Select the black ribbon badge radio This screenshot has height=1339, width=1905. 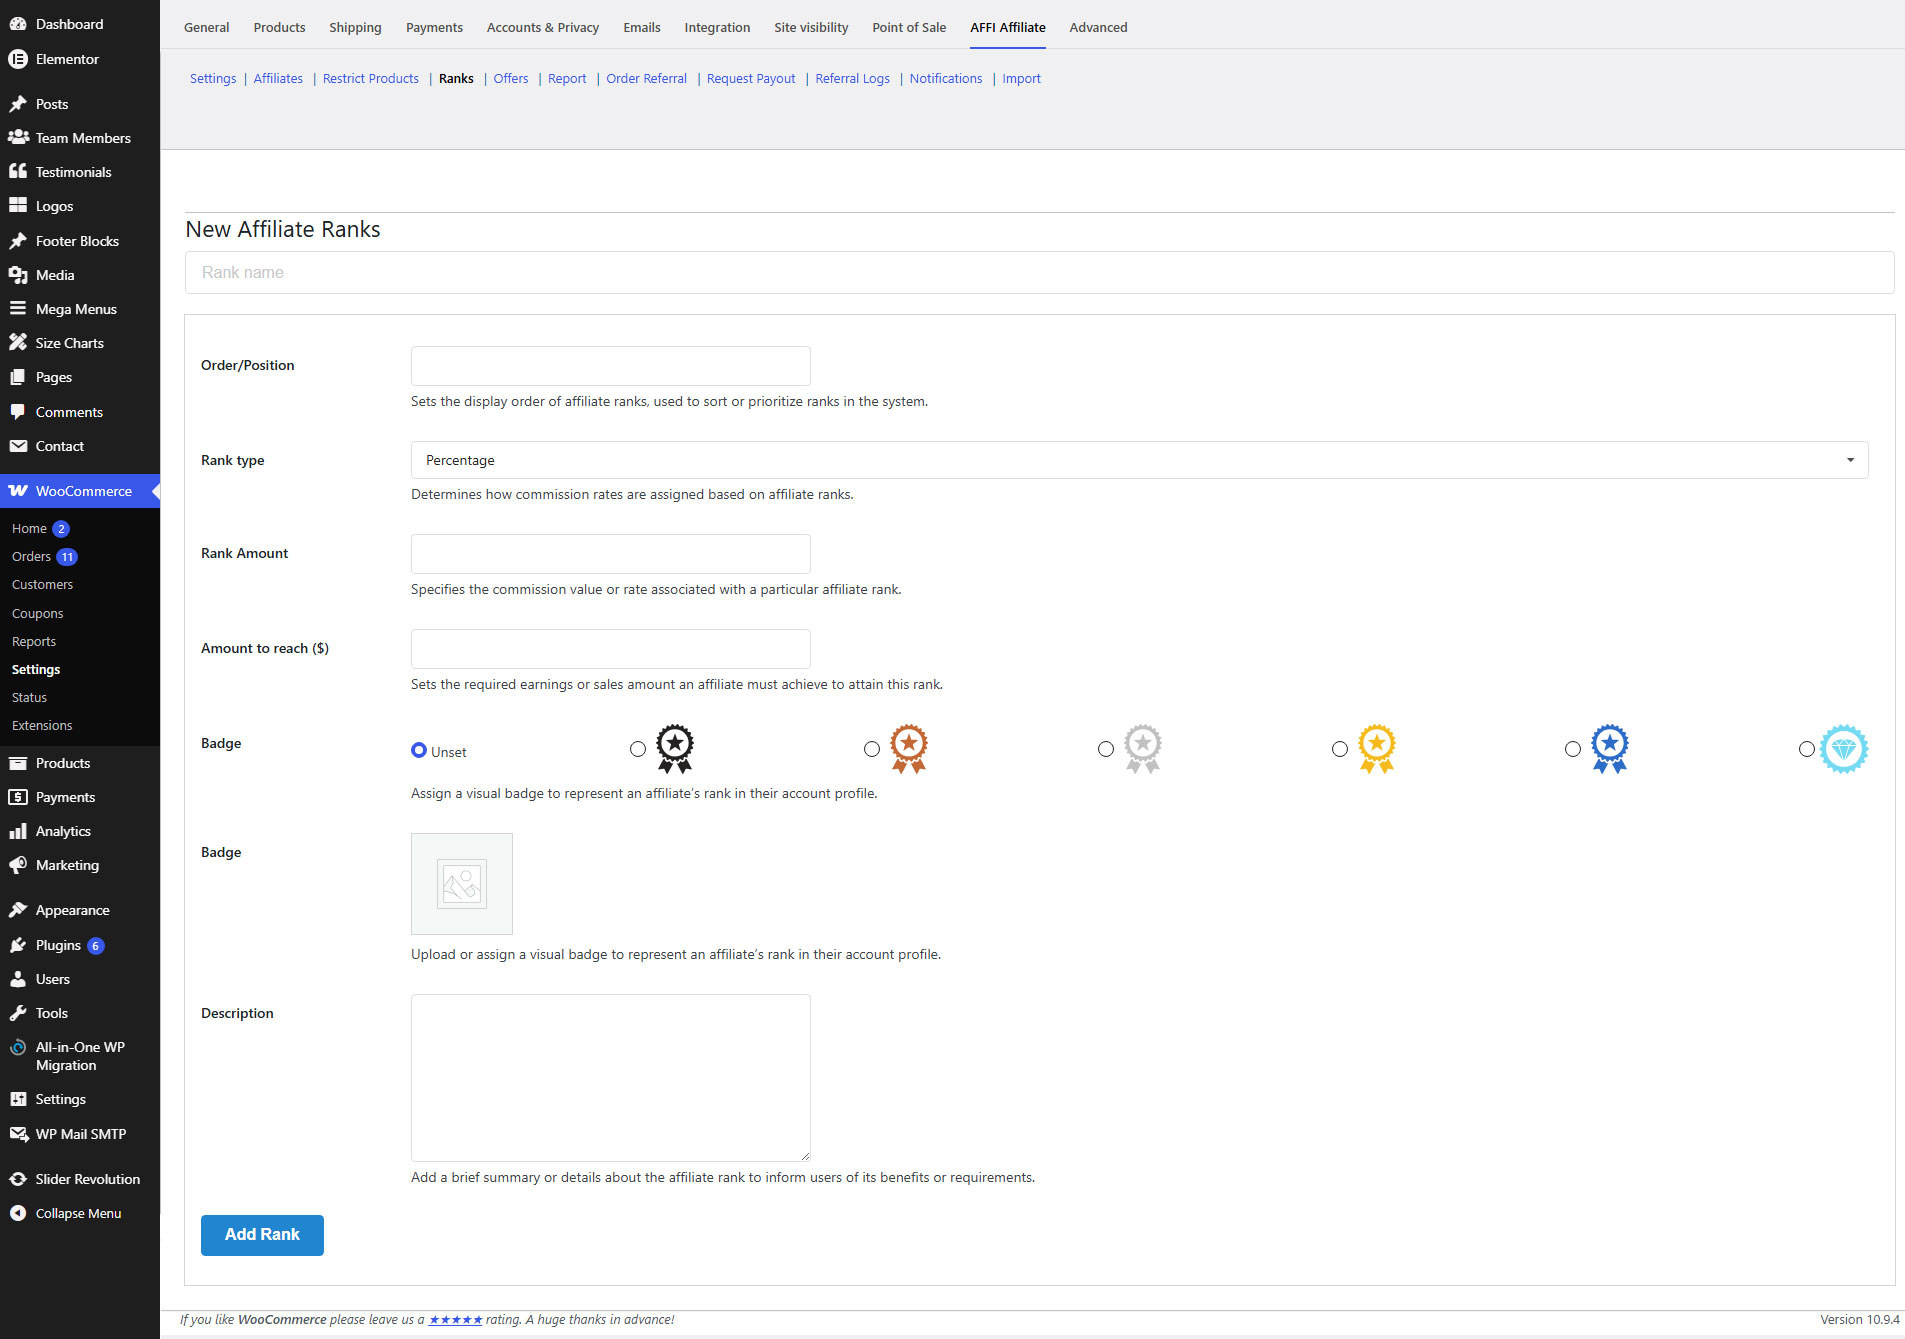click(638, 749)
